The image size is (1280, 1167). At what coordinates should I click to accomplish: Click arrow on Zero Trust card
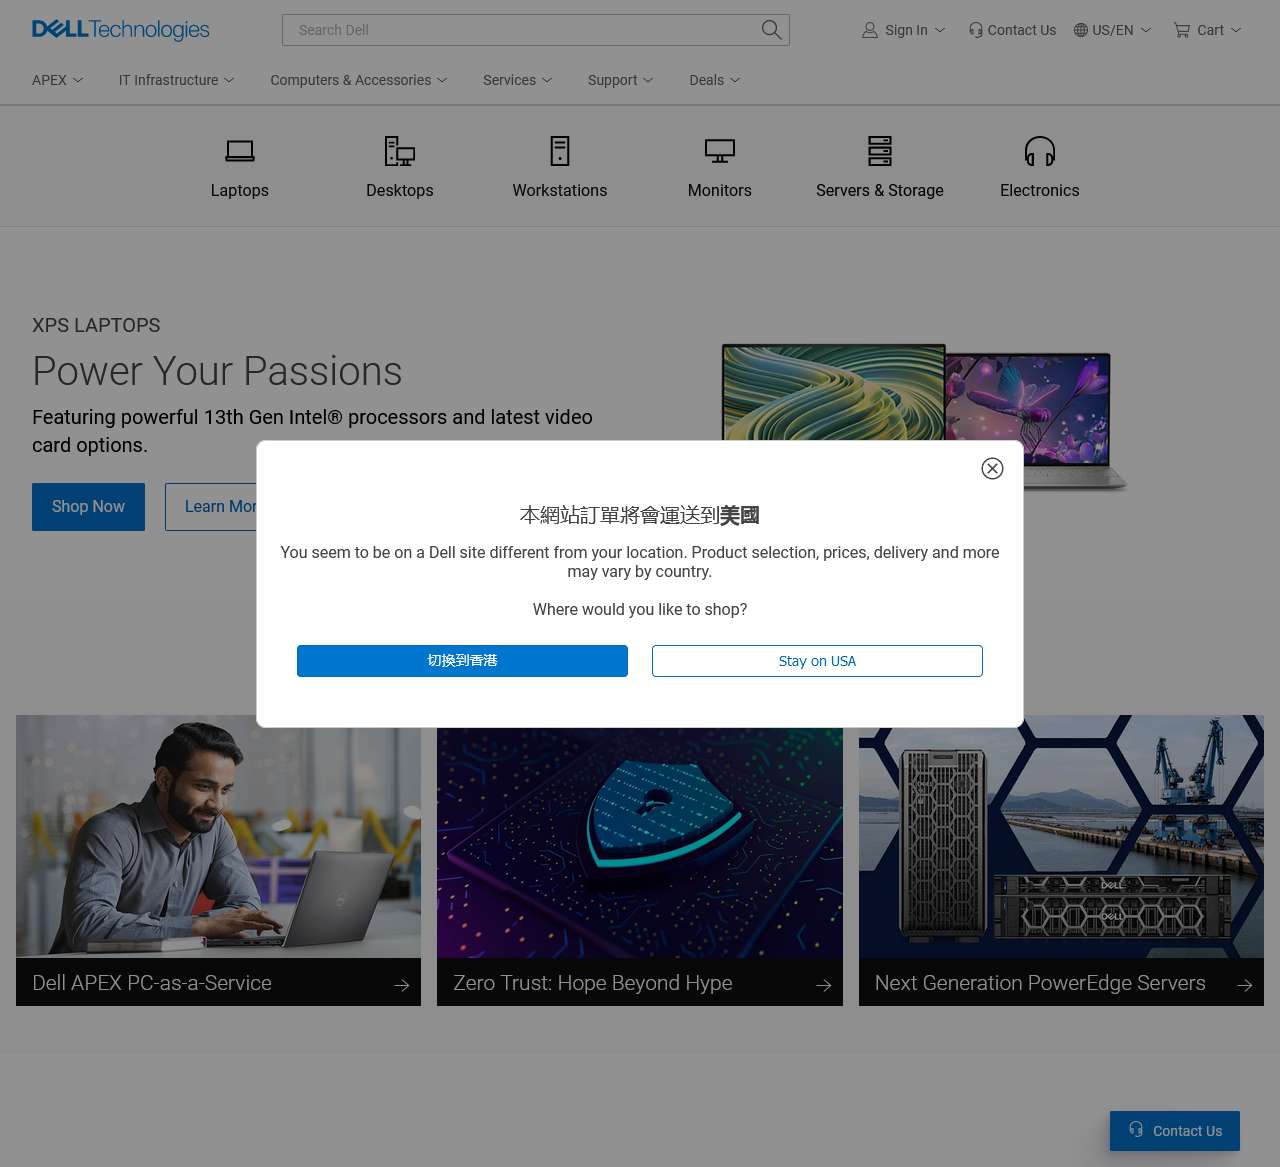coord(824,985)
